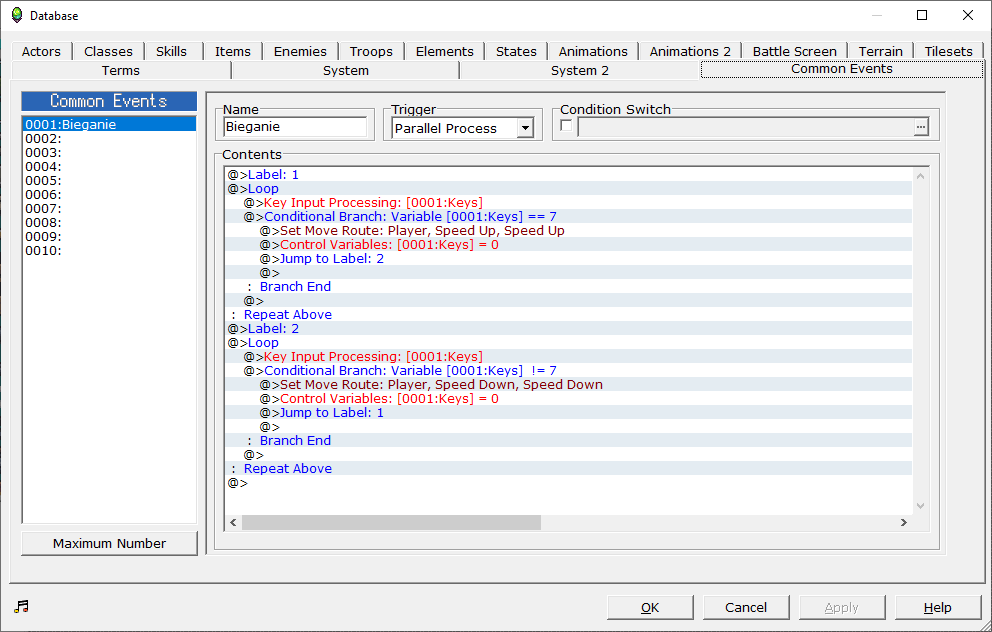Select common event 0001:Bieganie
This screenshot has width=992, height=632.
(x=109, y=124)
